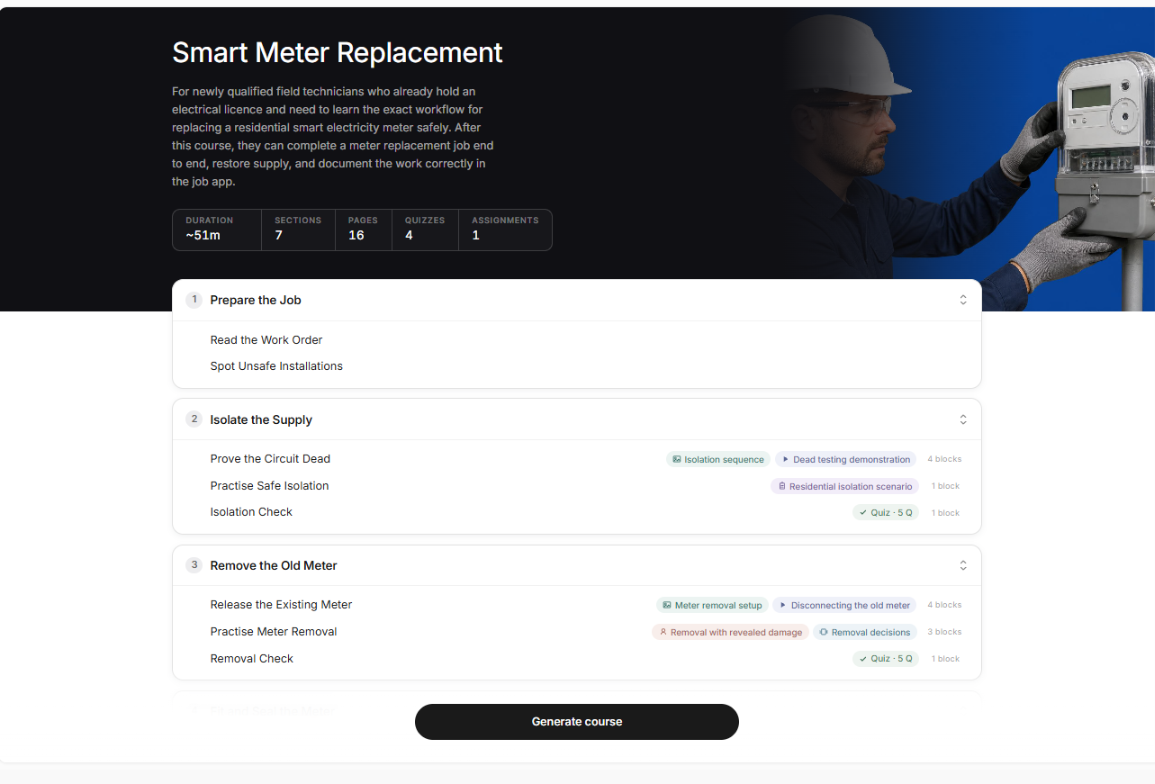
Task: Click the Meter removal setup image tag
Action: (712, 605)
